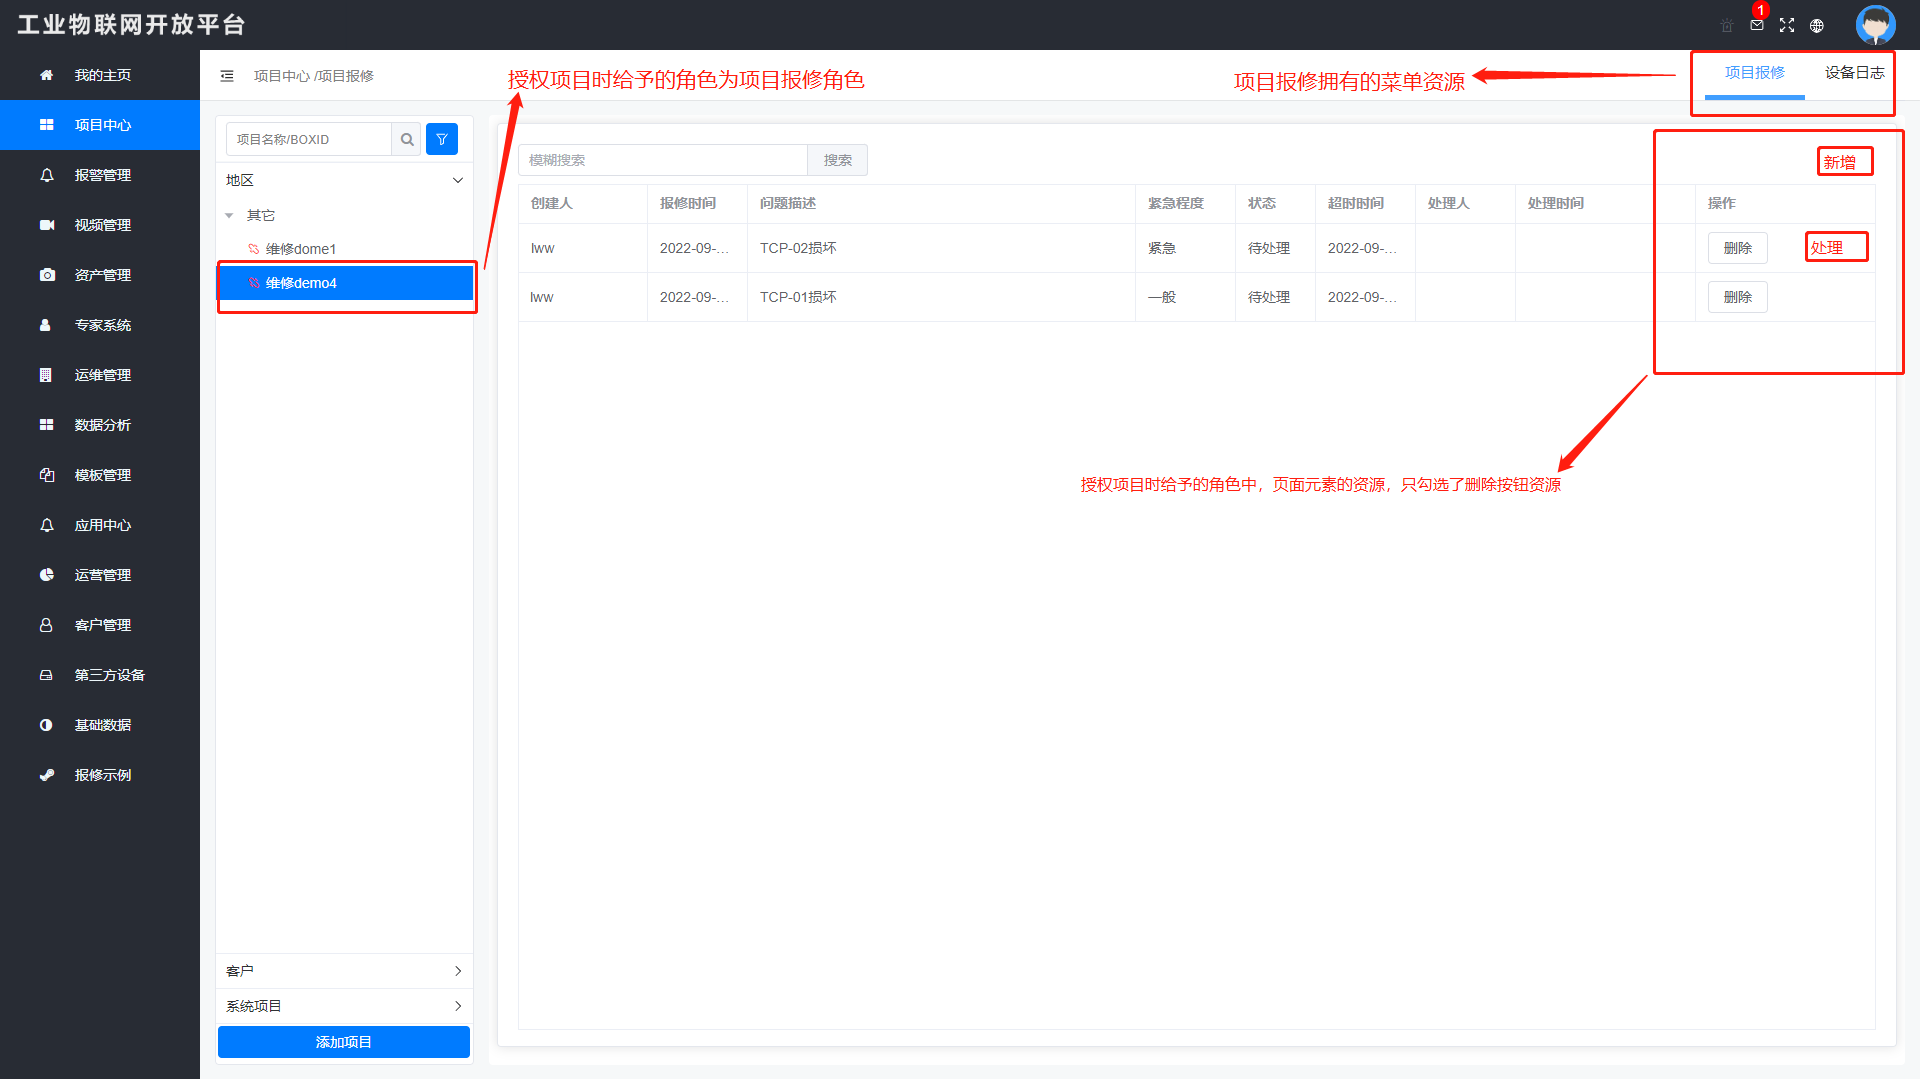Click the 项目报修 breadcrumb text
Image resolution: width=1920 pixels, height=1079 pixels.
point(346,76)
